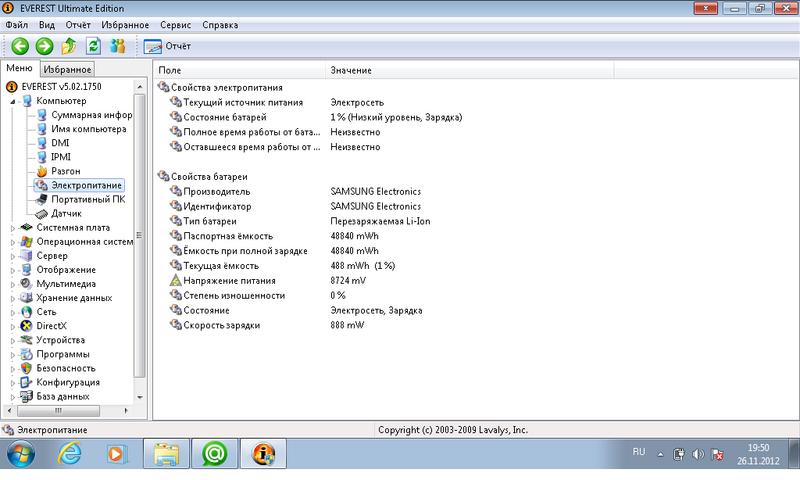
Task: Click the Напряжение питания warning icon
Action: [x=176, y=281]
